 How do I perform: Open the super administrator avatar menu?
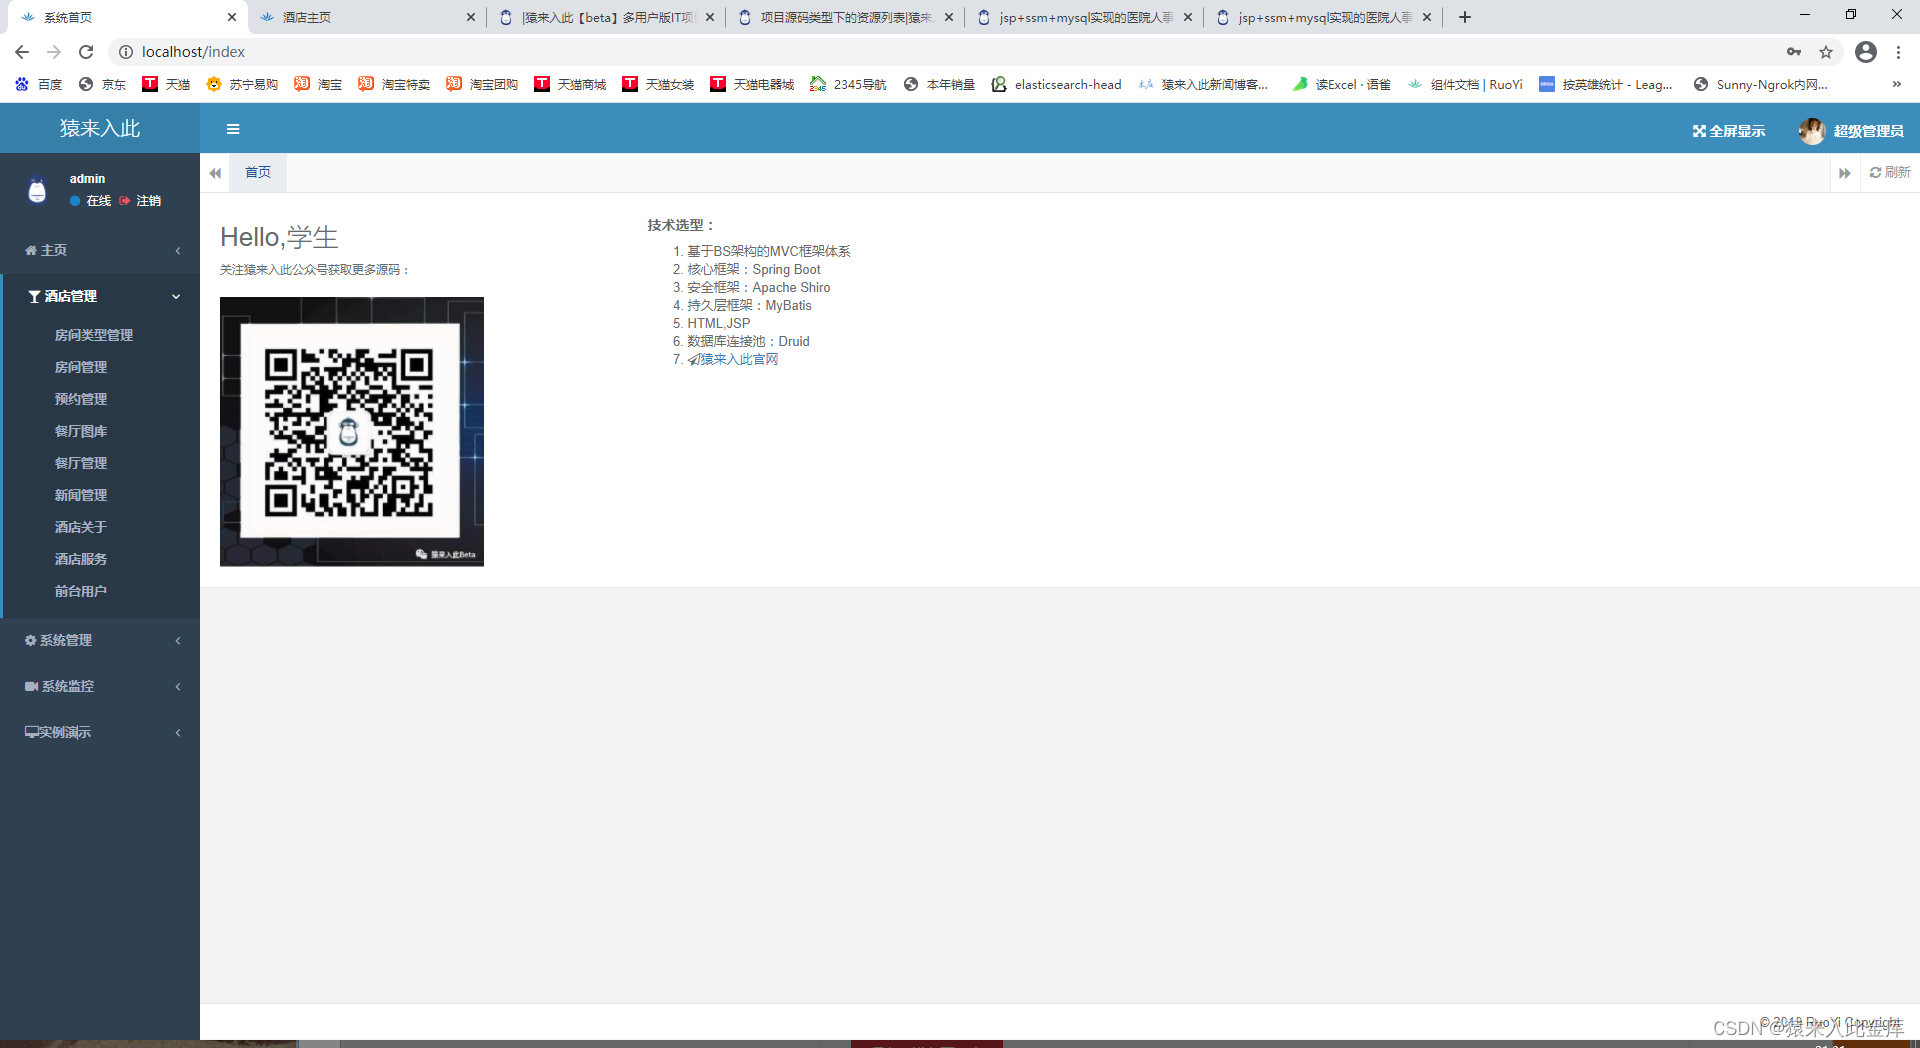coord(1851,131)
